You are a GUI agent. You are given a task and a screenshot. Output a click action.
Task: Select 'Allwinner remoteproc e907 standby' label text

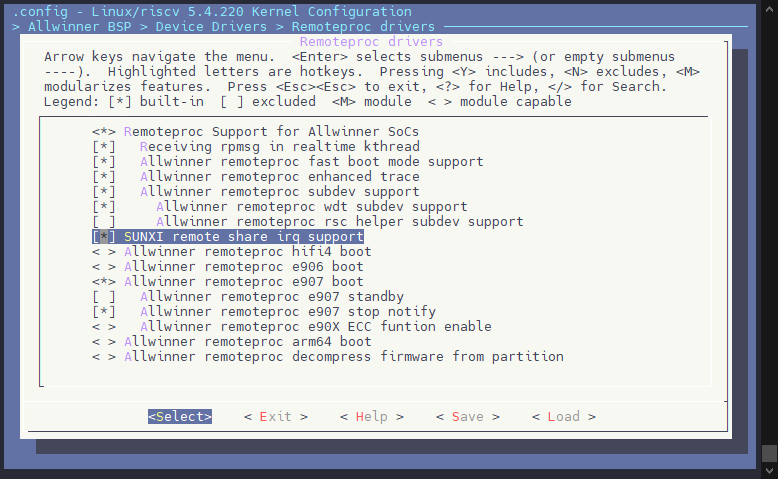272,297
